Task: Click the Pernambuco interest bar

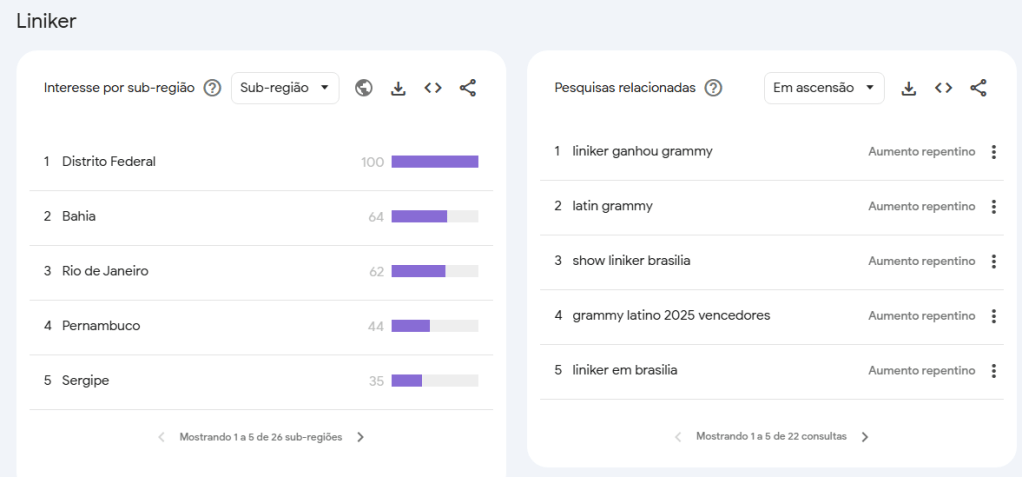Action: coord(435,326)
